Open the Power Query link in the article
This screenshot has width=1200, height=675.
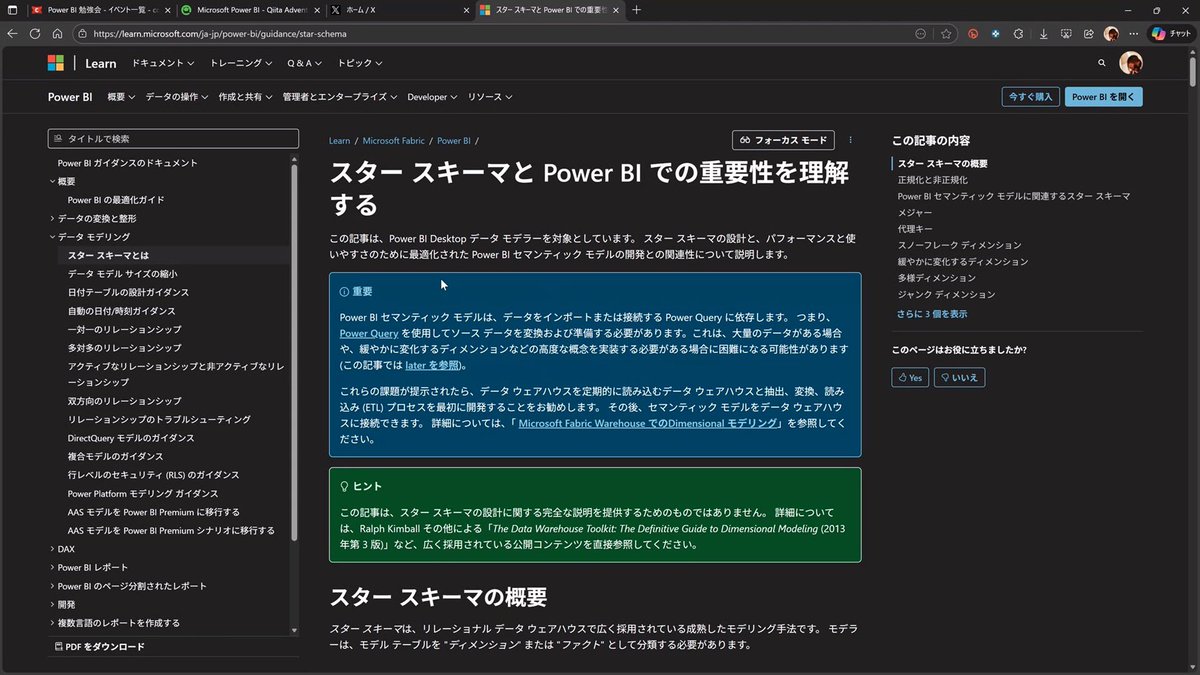368,333
